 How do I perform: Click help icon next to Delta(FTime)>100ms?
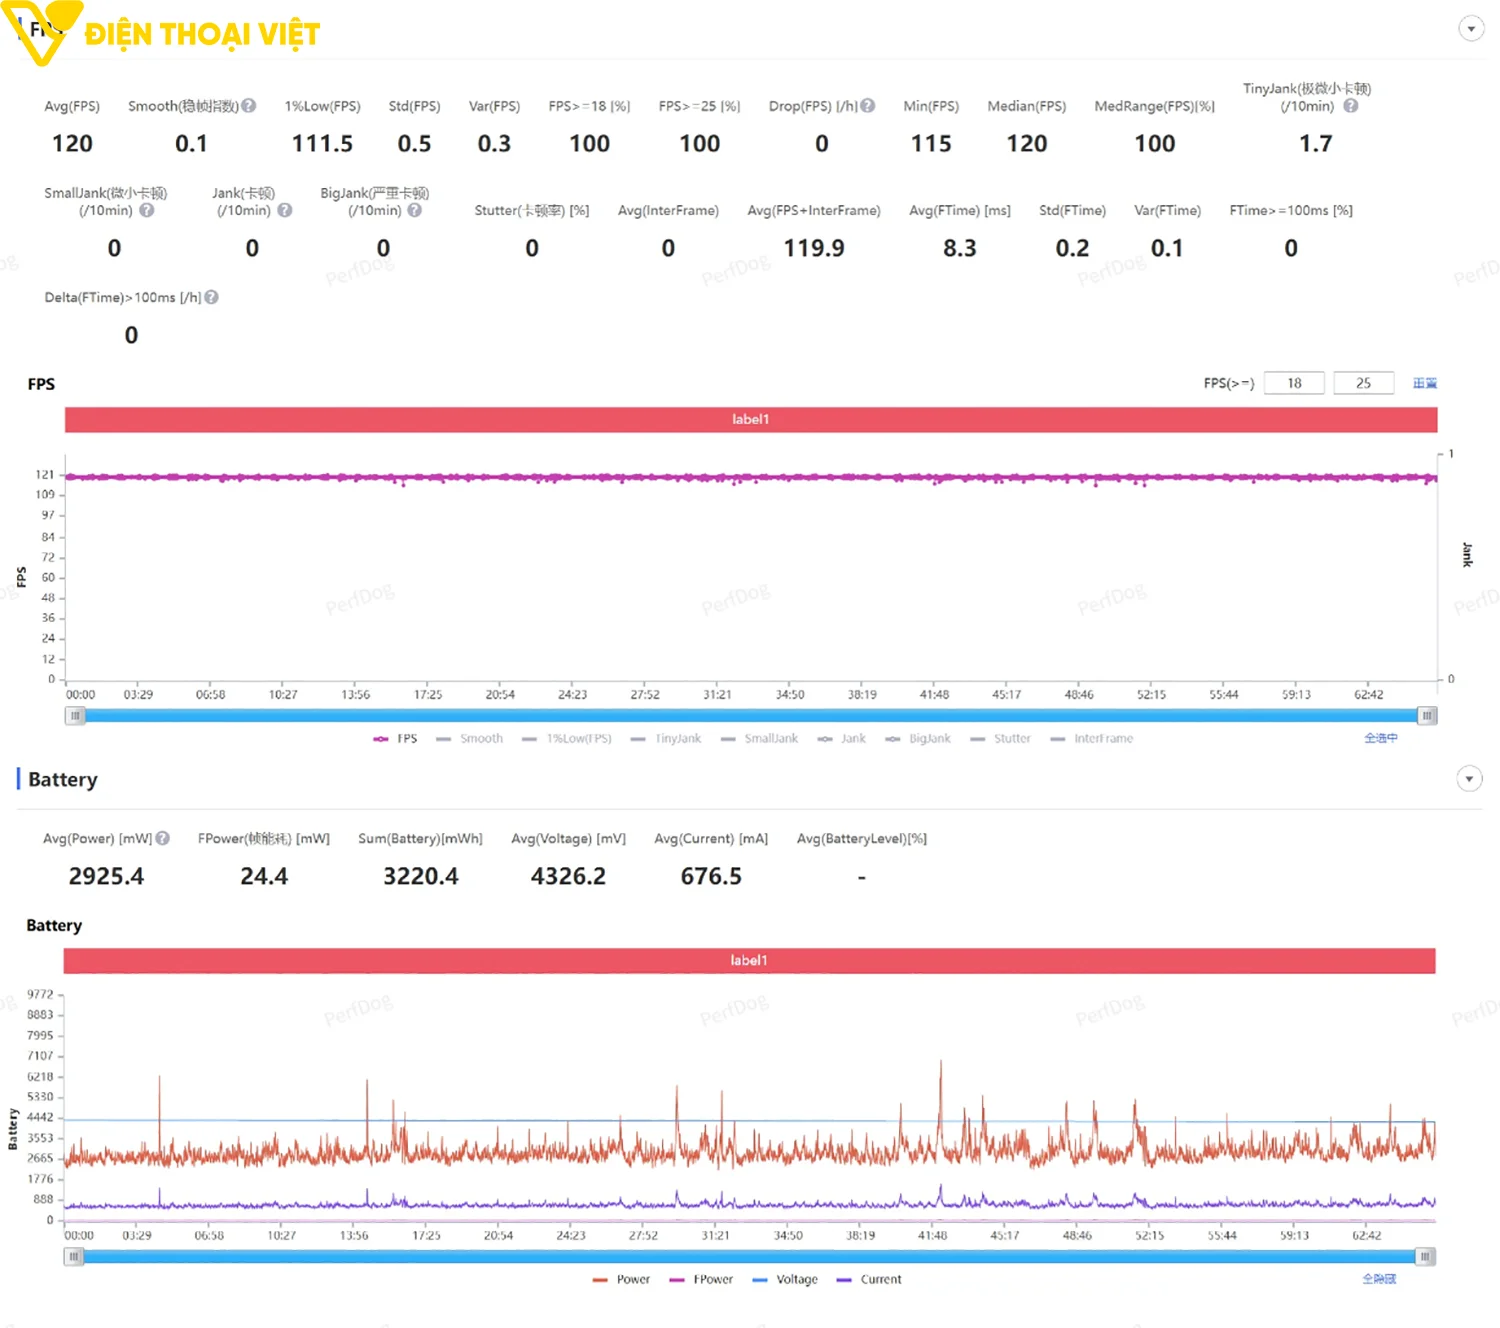[x=212, y=298]
